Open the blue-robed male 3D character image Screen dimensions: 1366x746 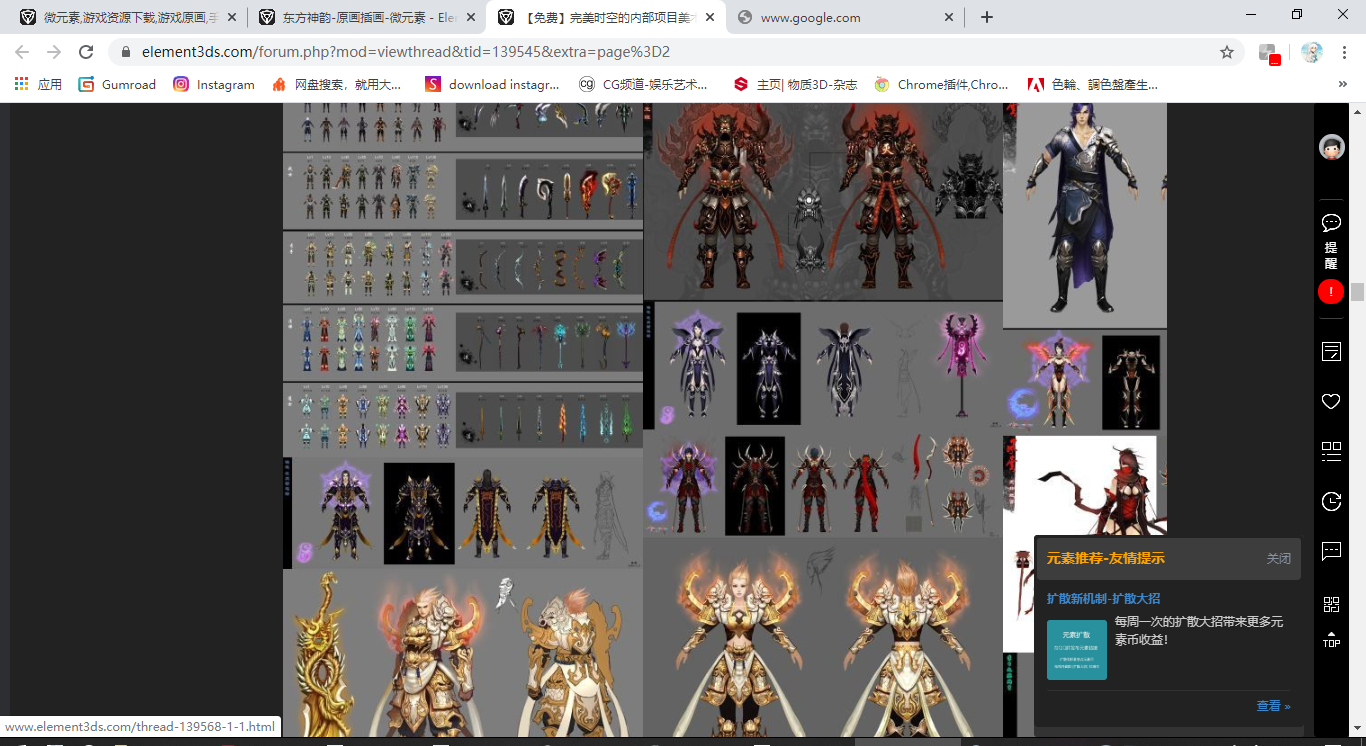[x=1085, y=215]
